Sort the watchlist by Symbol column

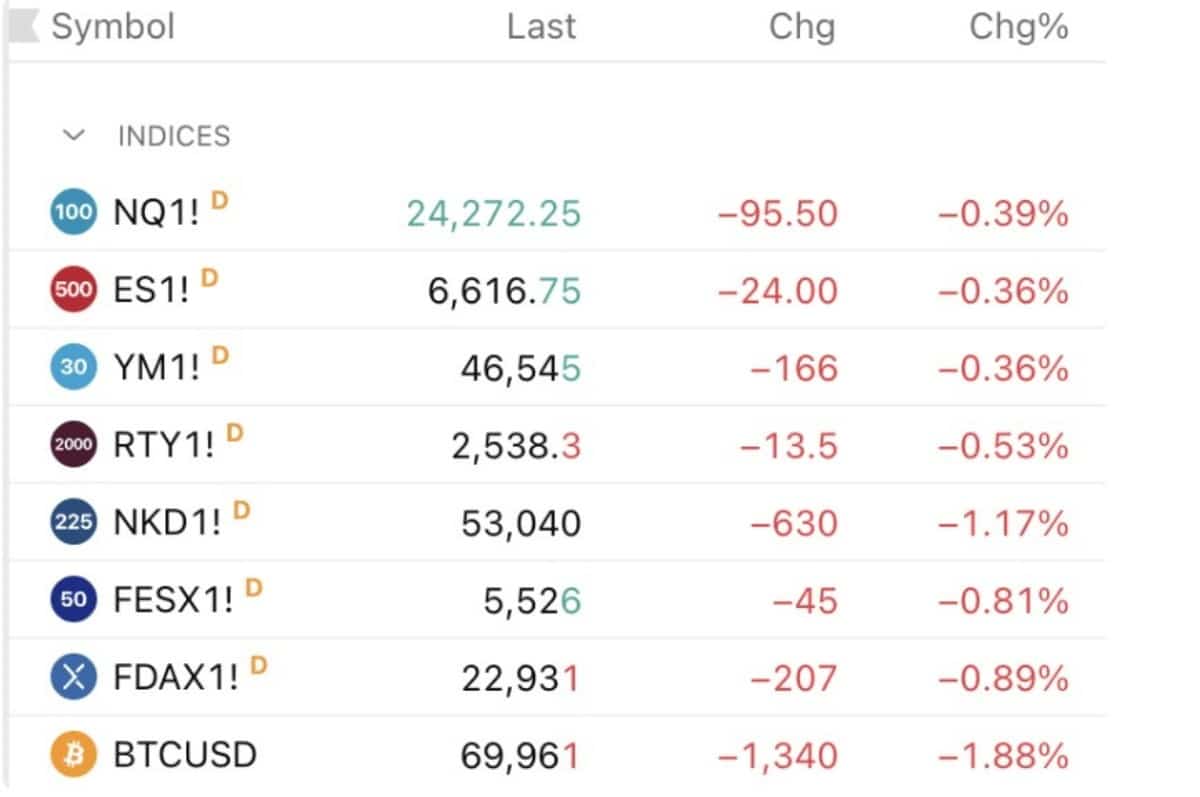click(113, 27)
